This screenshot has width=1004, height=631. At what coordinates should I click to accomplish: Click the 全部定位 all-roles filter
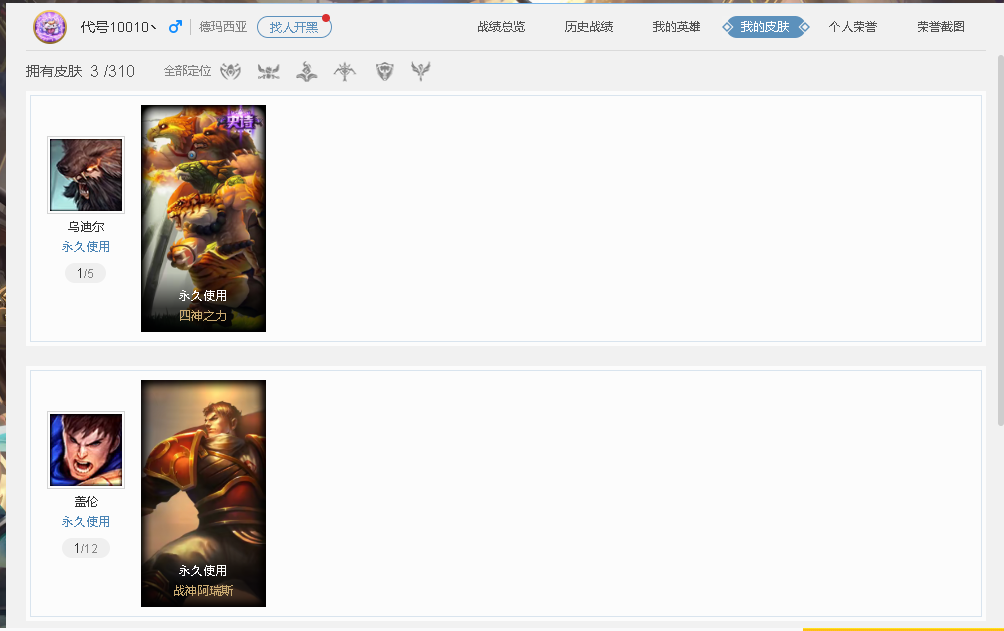187,71
